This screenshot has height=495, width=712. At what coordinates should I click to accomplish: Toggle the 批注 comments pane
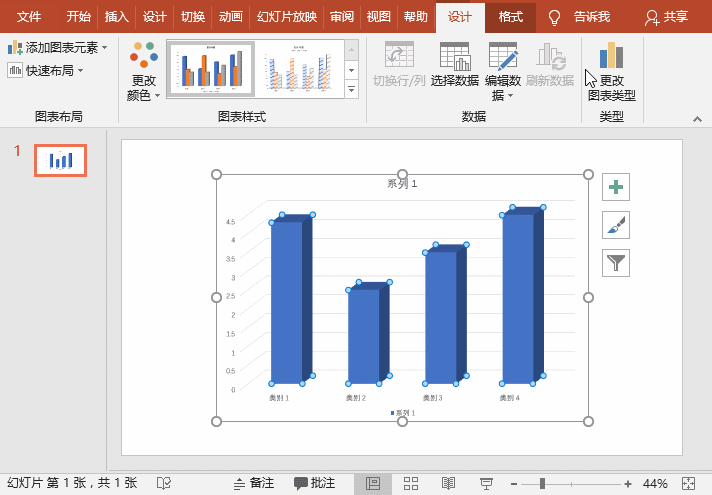[x=314, y=483]
